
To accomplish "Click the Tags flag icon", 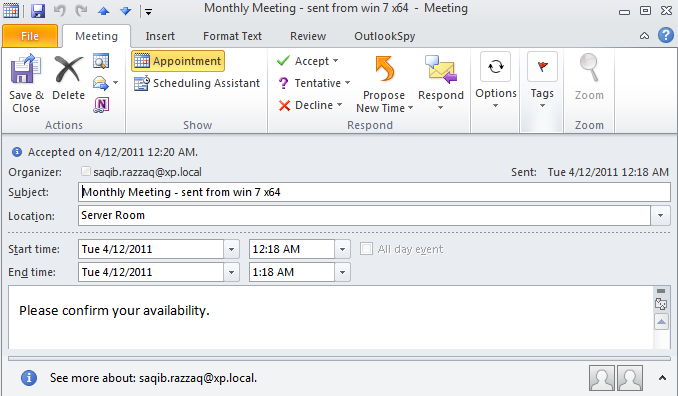I will [542, 67].
